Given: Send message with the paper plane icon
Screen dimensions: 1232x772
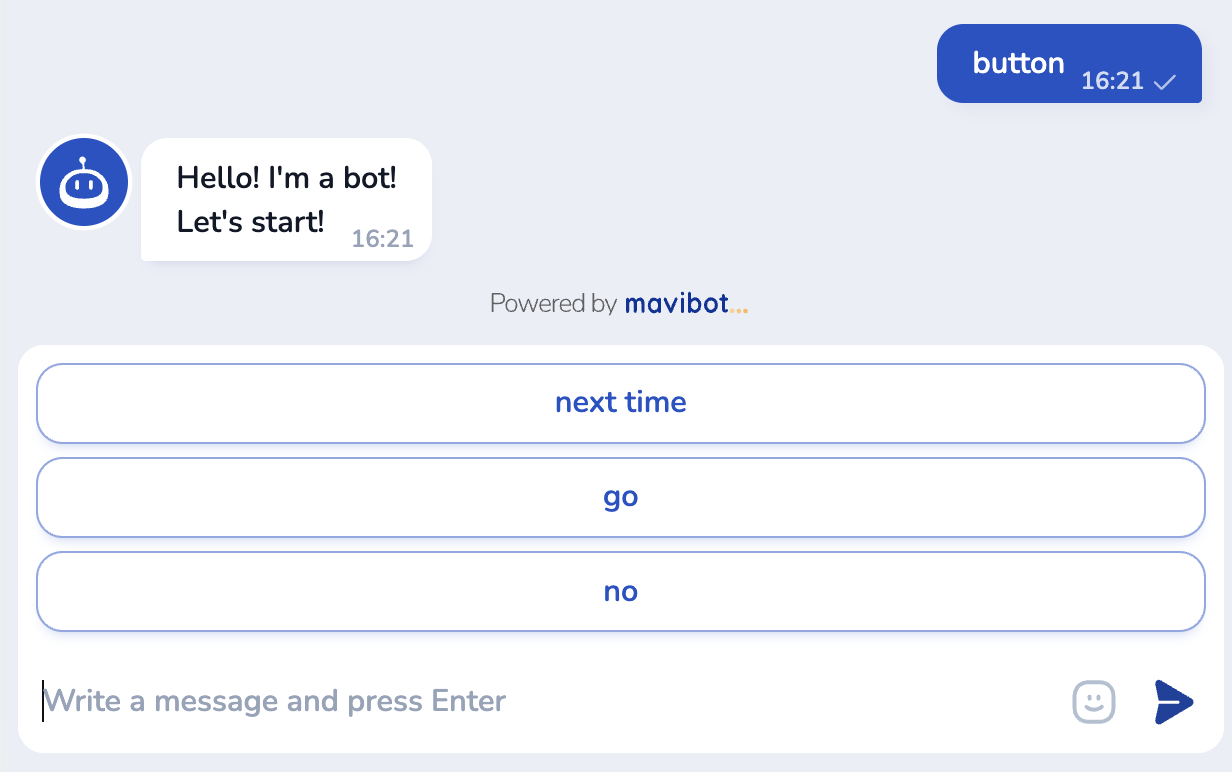Looking at the screenshot, I should point(1173,701).
